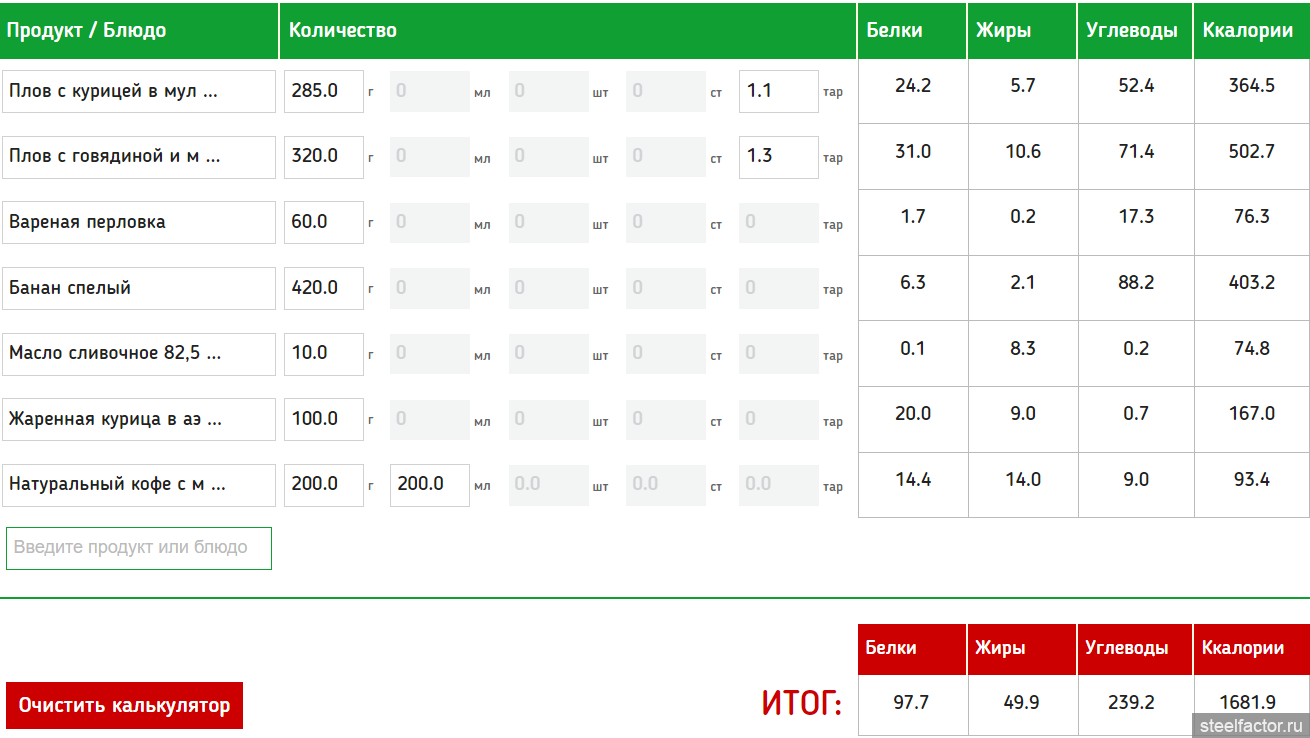Click the тар field showing 1.3
Screen dimensions: 1310x738
pyautogui.click(x=778, y=157)
